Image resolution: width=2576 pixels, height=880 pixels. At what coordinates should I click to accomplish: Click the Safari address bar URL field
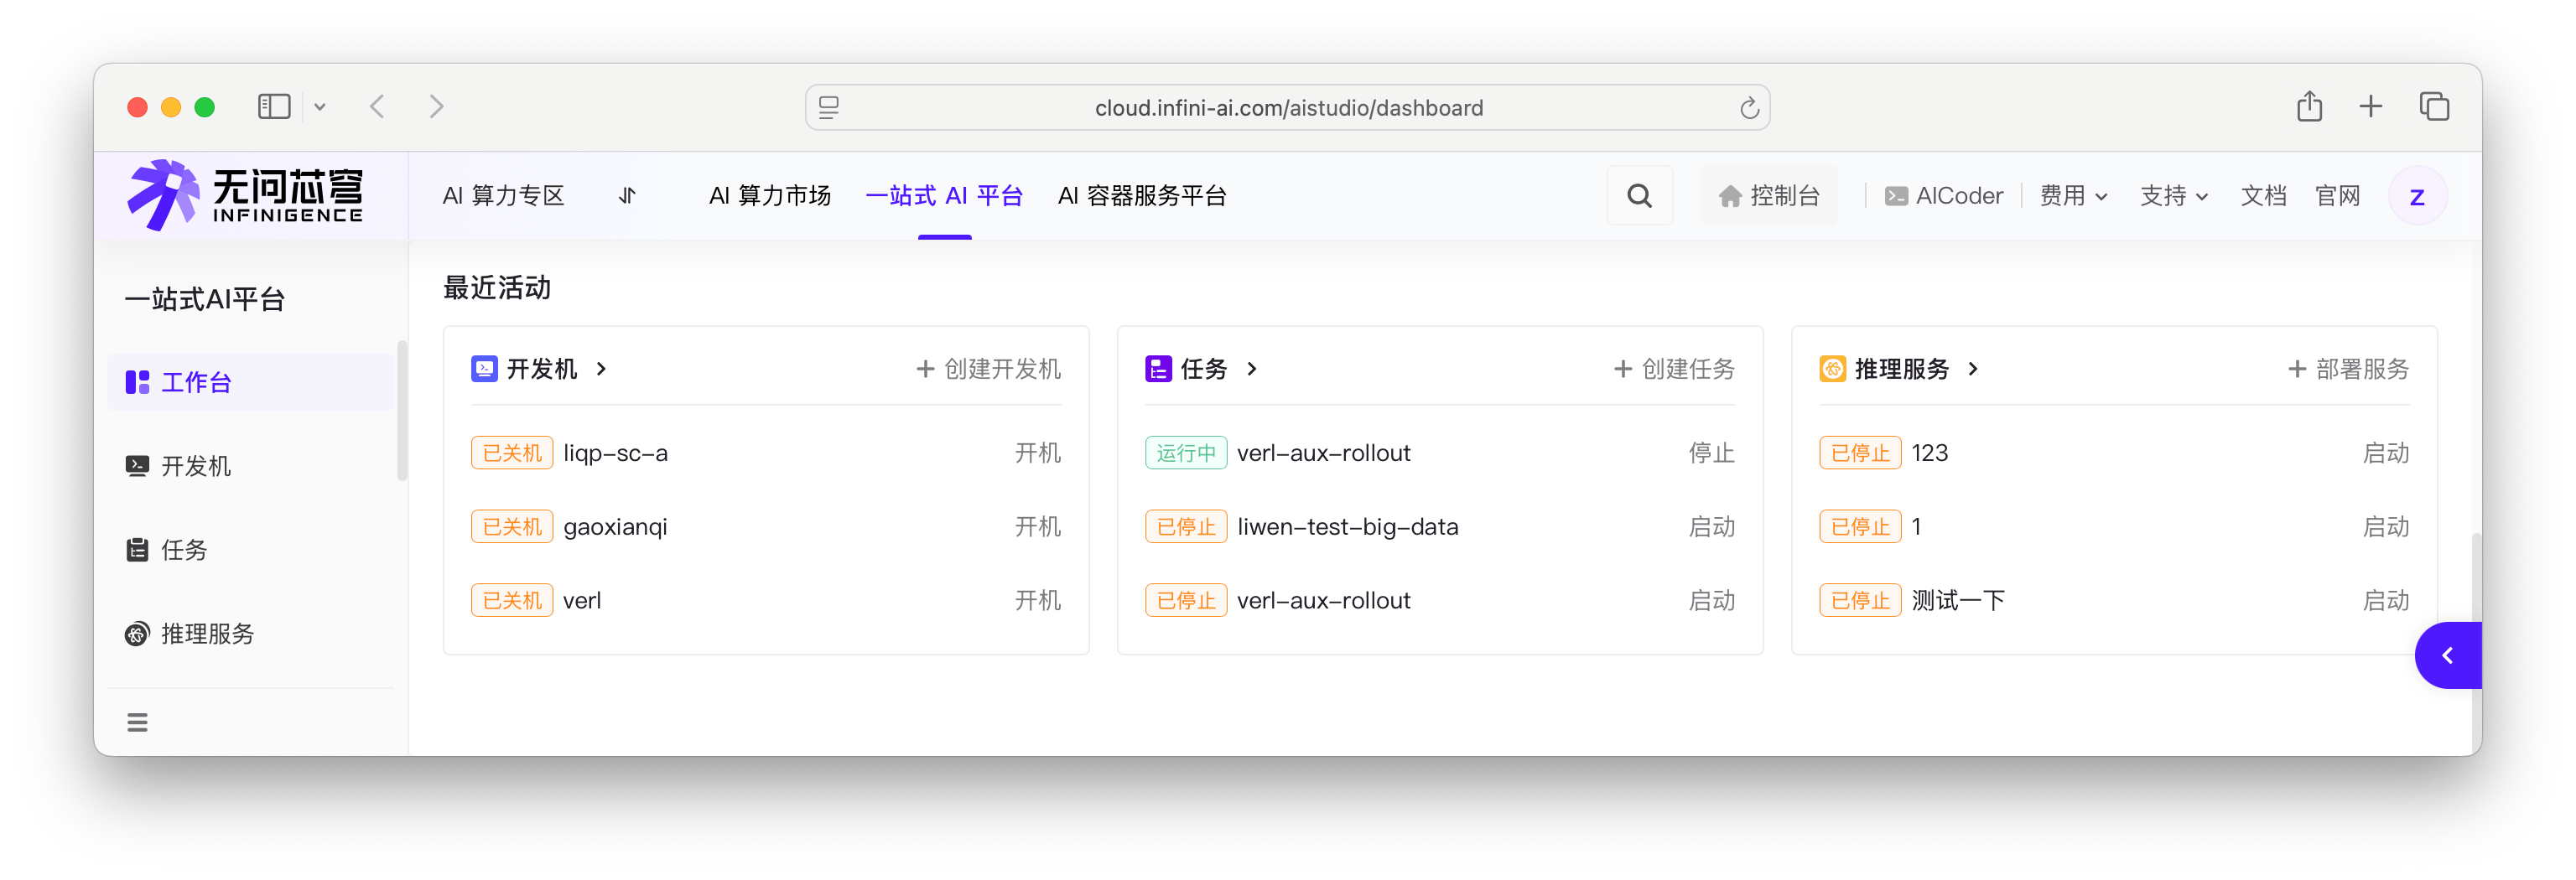1288,108
